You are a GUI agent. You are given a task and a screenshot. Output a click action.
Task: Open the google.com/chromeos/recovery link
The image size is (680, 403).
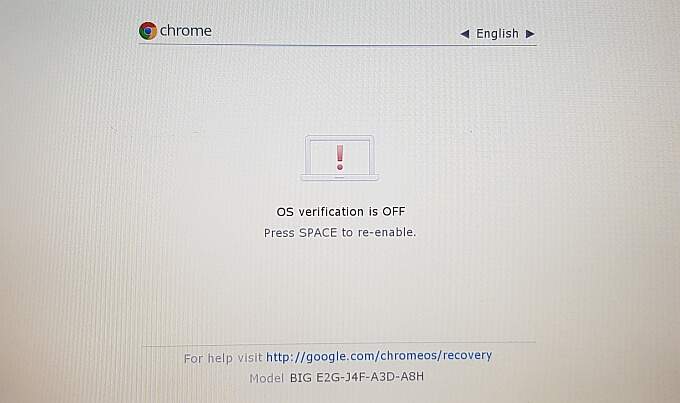tap(379, 356)
